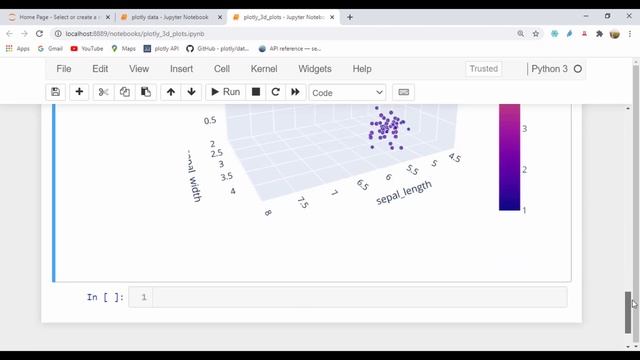The height and width of the screenshot is (360, 640).
Task: Cut selected cells with scissors icon
Action: [104, 92]
